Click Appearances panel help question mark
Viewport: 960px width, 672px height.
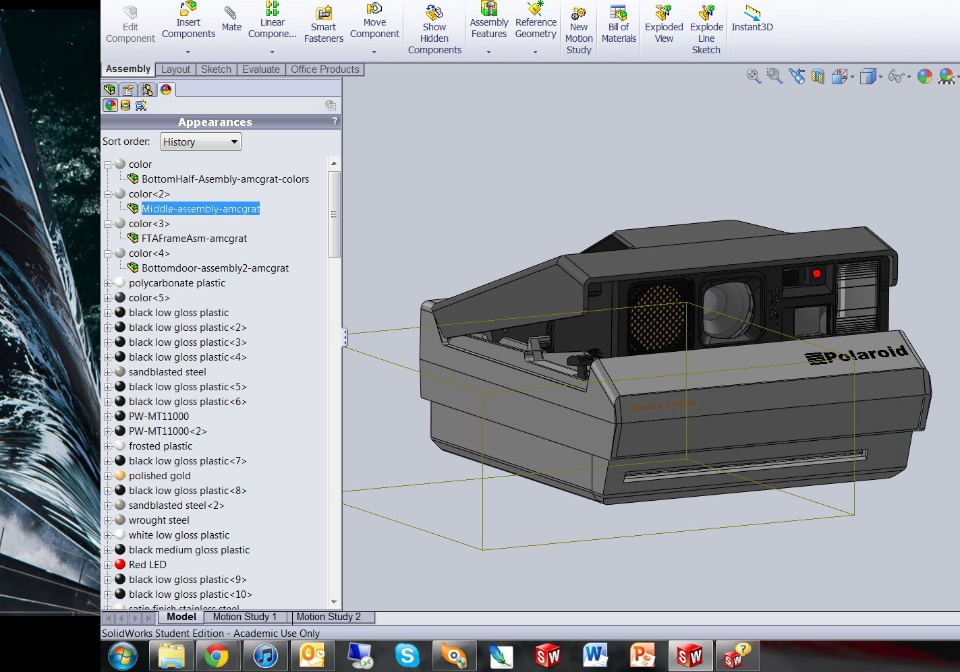point(334,121)
